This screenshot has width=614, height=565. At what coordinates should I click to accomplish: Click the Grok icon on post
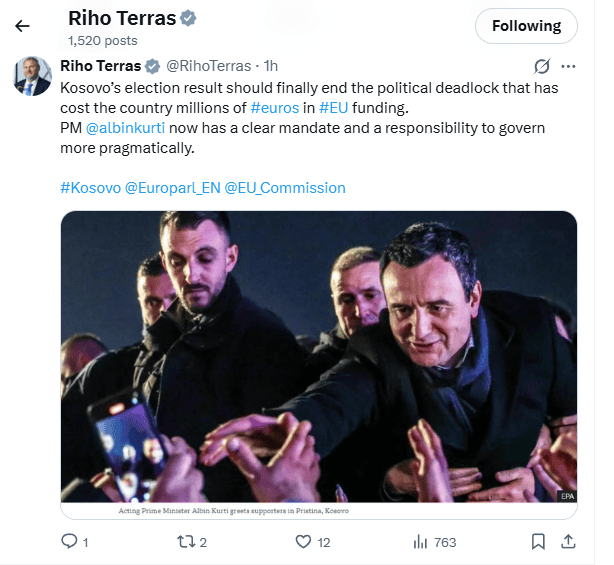[x=541, y=67]
